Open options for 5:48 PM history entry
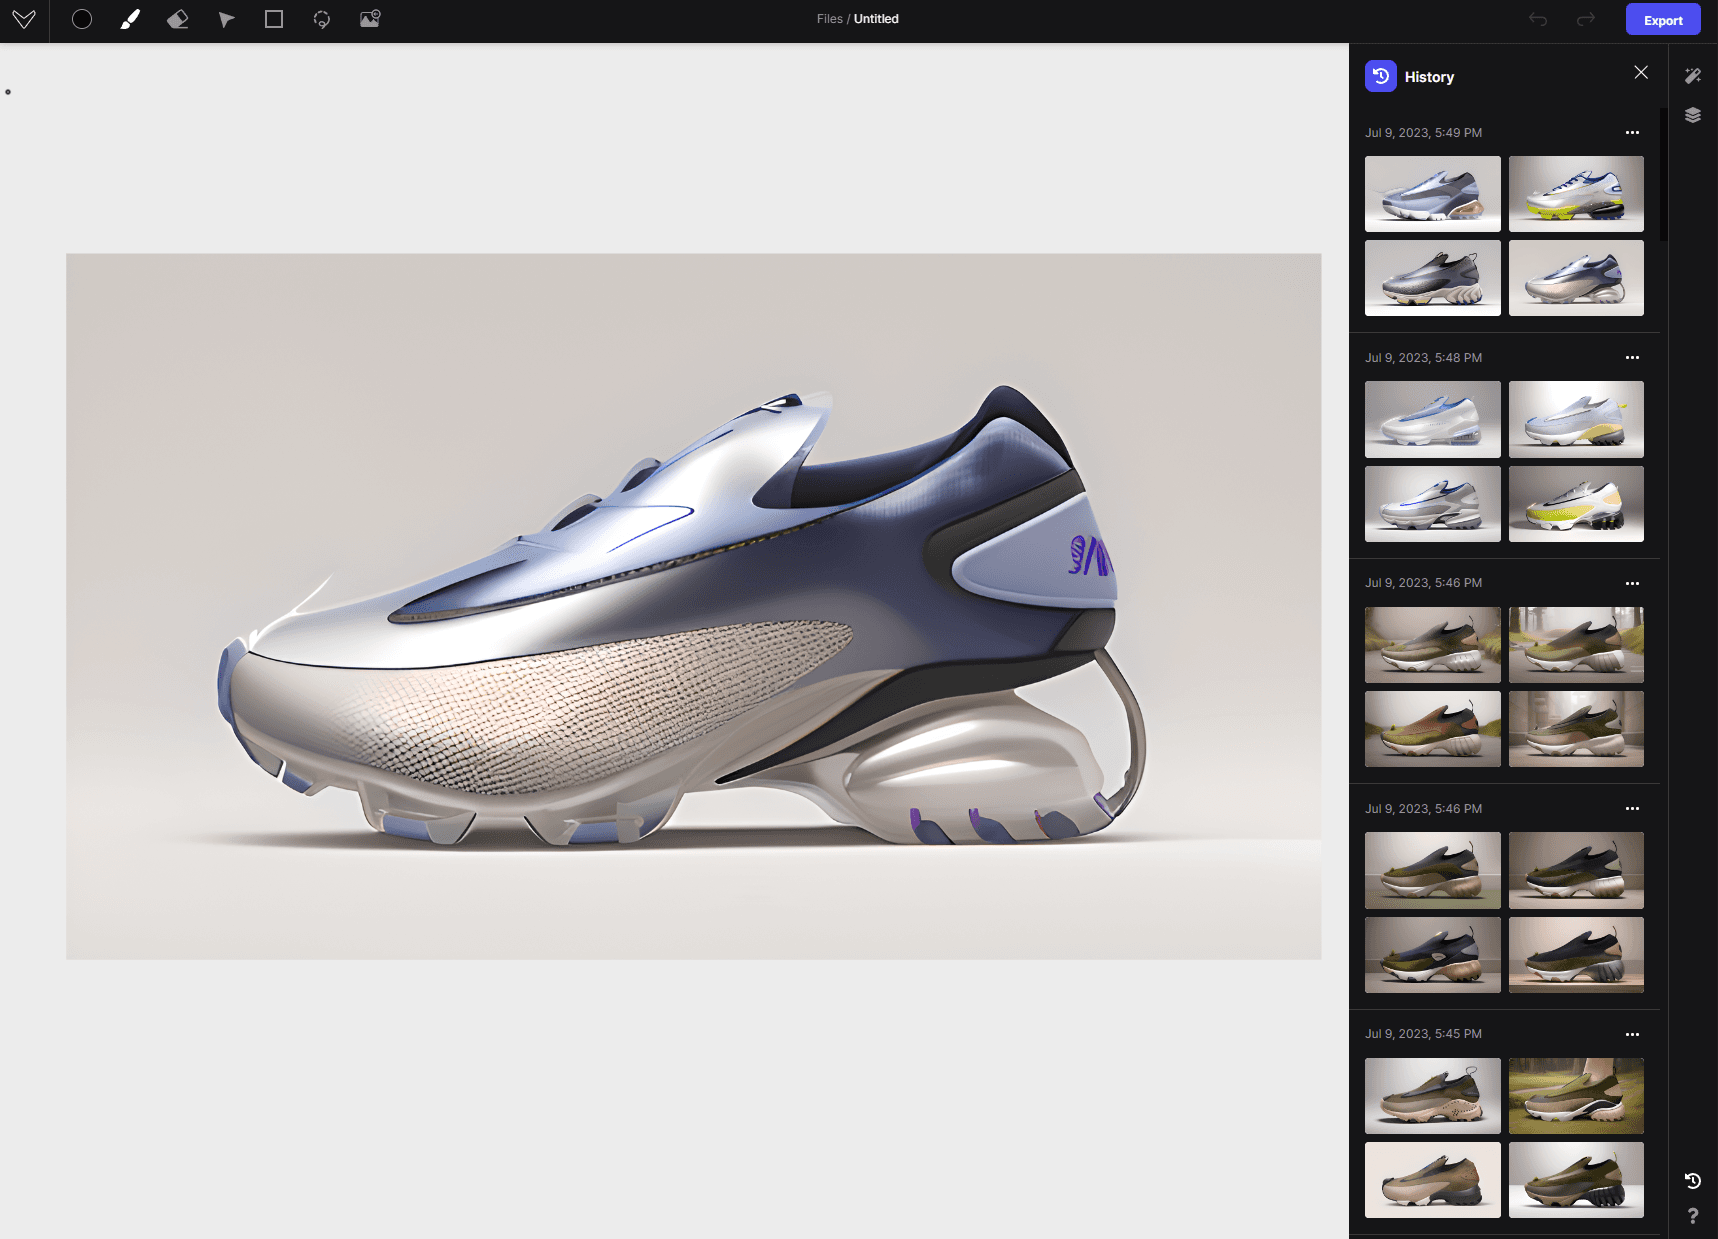The height and width of the screenshot is (1239, 1718). point(1632,358)
